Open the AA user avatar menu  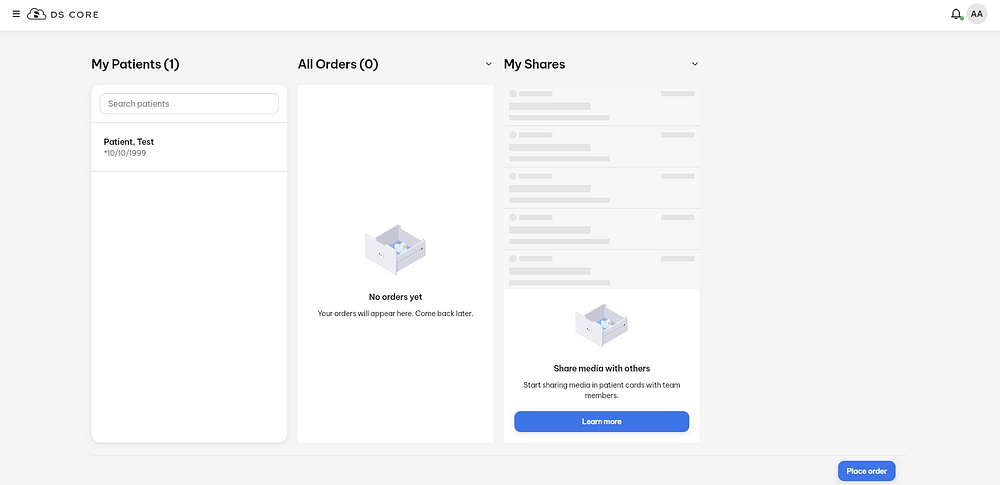pyautogui.click(x=977, y=14)
